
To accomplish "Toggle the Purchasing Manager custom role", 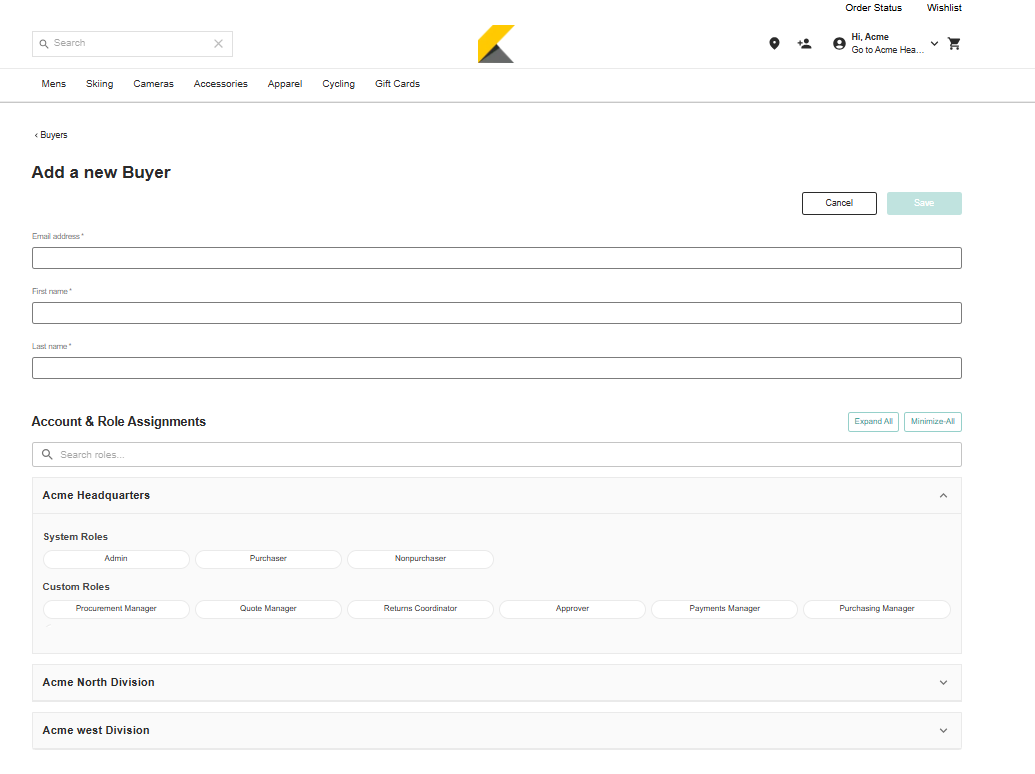I will [877, 609].
